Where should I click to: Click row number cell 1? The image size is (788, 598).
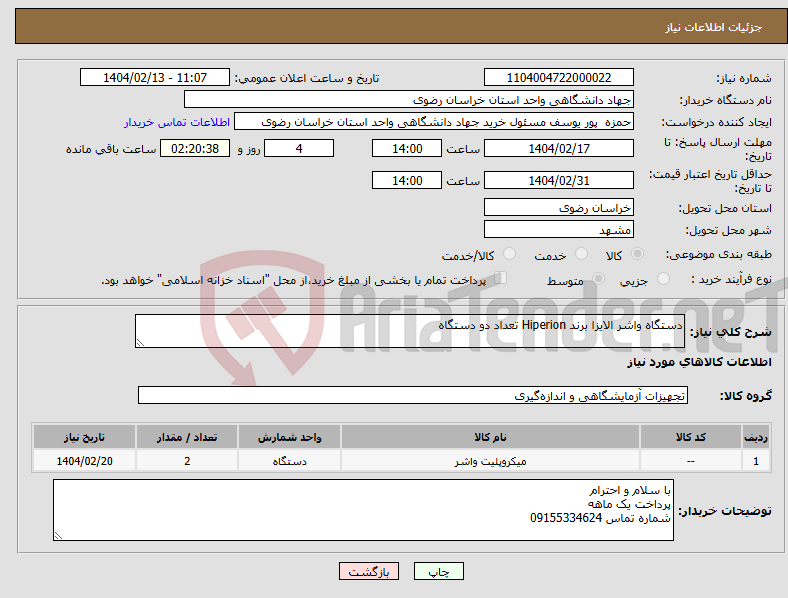[x=756, y=461]
